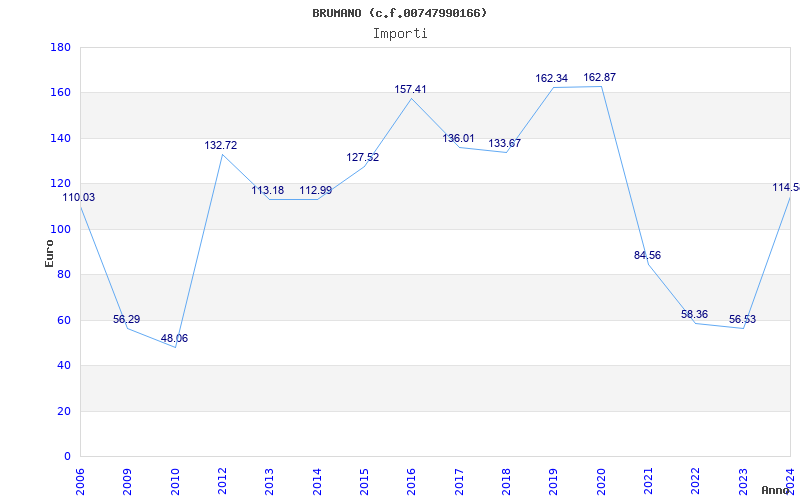The image size is (800, 500).
Task: Click the y-axis tick 40
Action: [63, 365]
